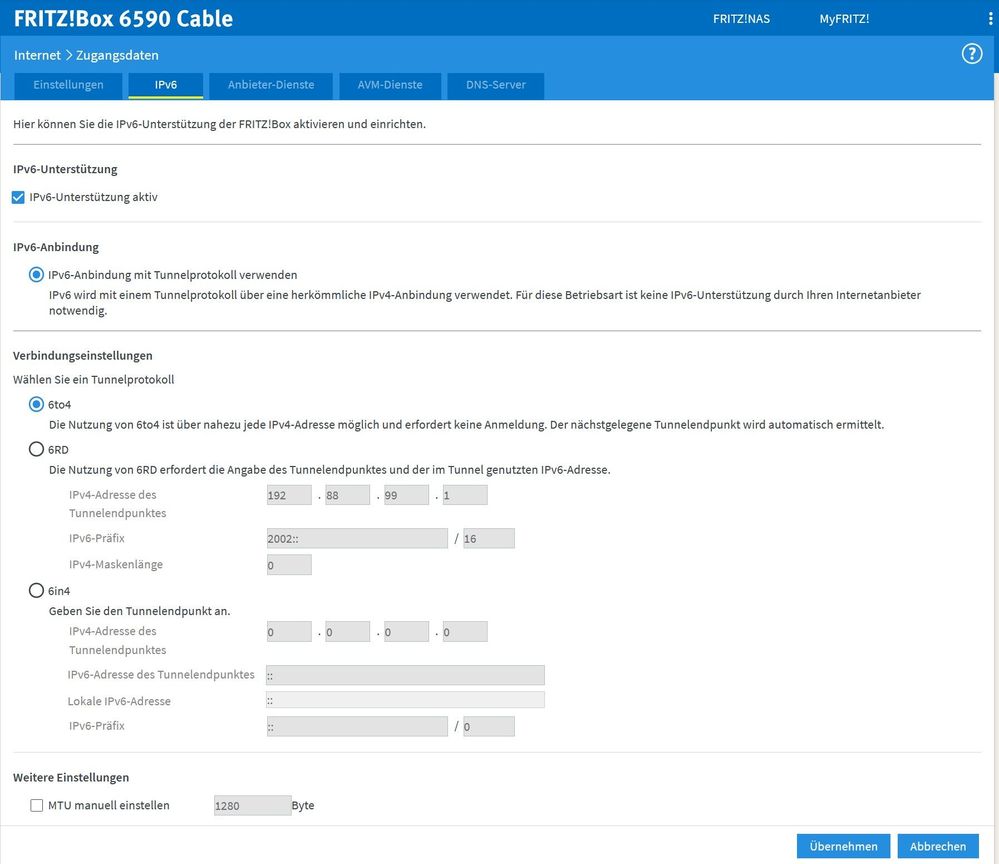The image size is (999, 864).
Task: Click the Übernehmen button
Action: coord(844,846)
